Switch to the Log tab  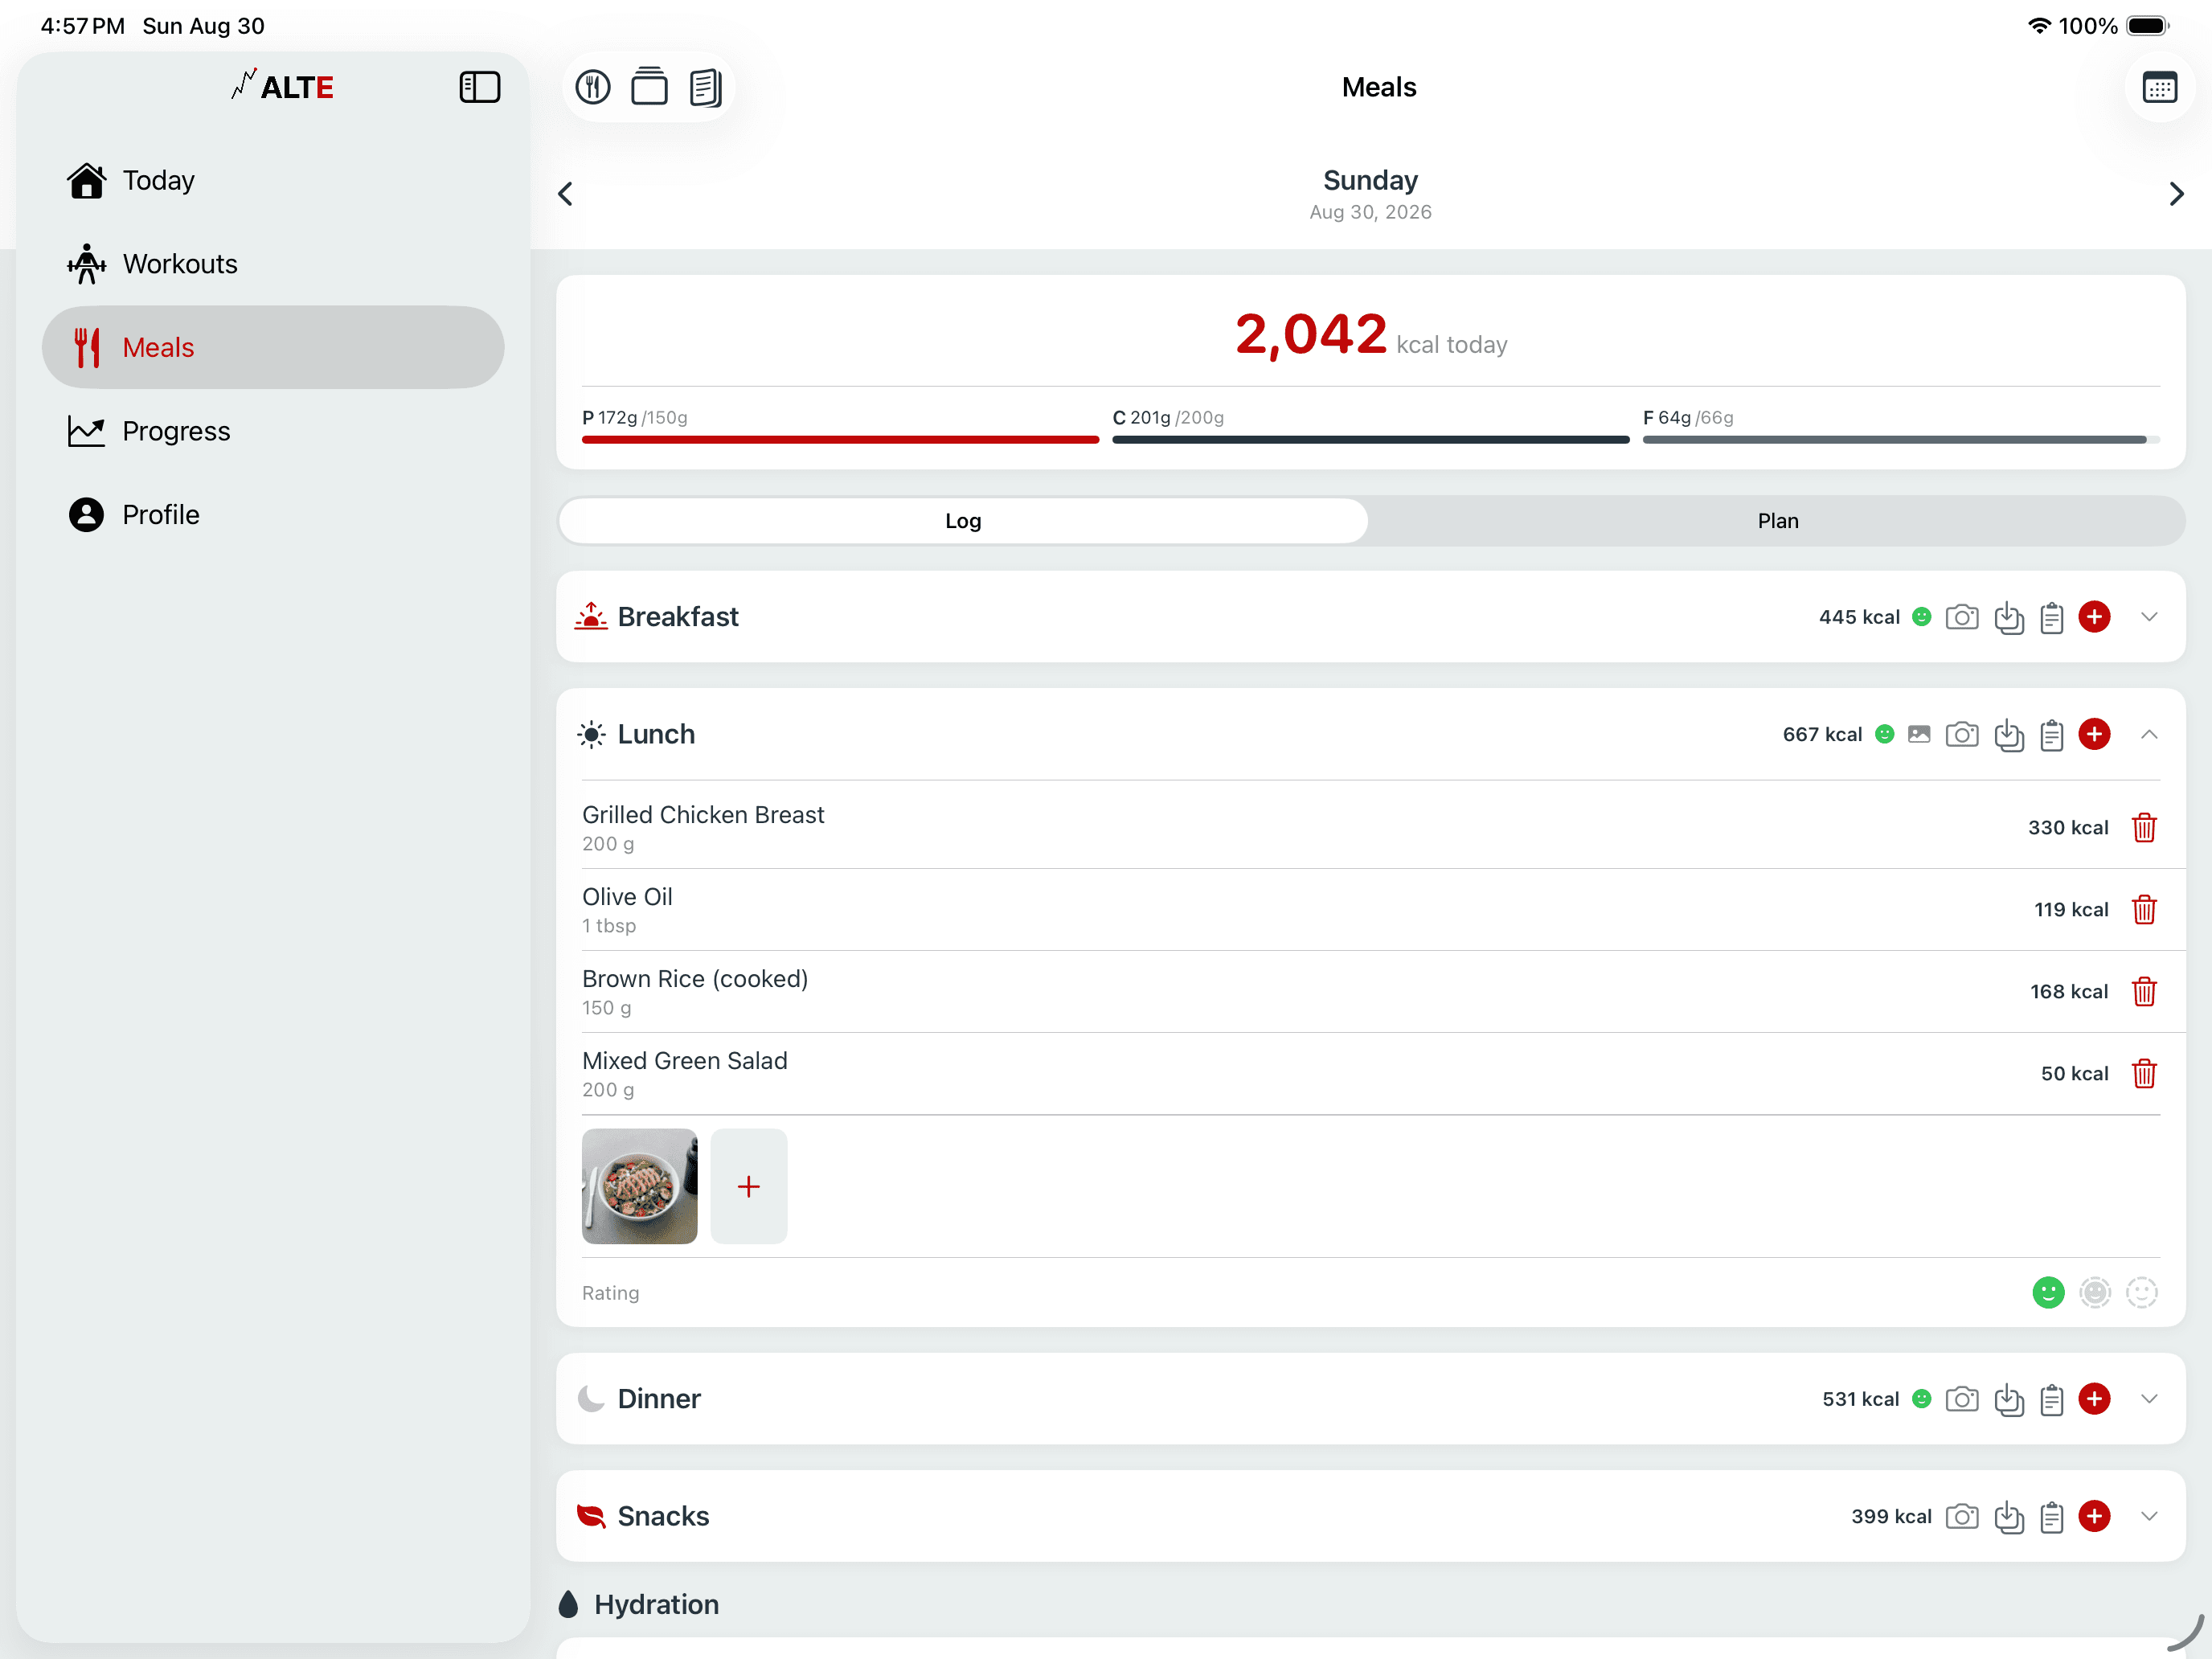tap(963, 521)
